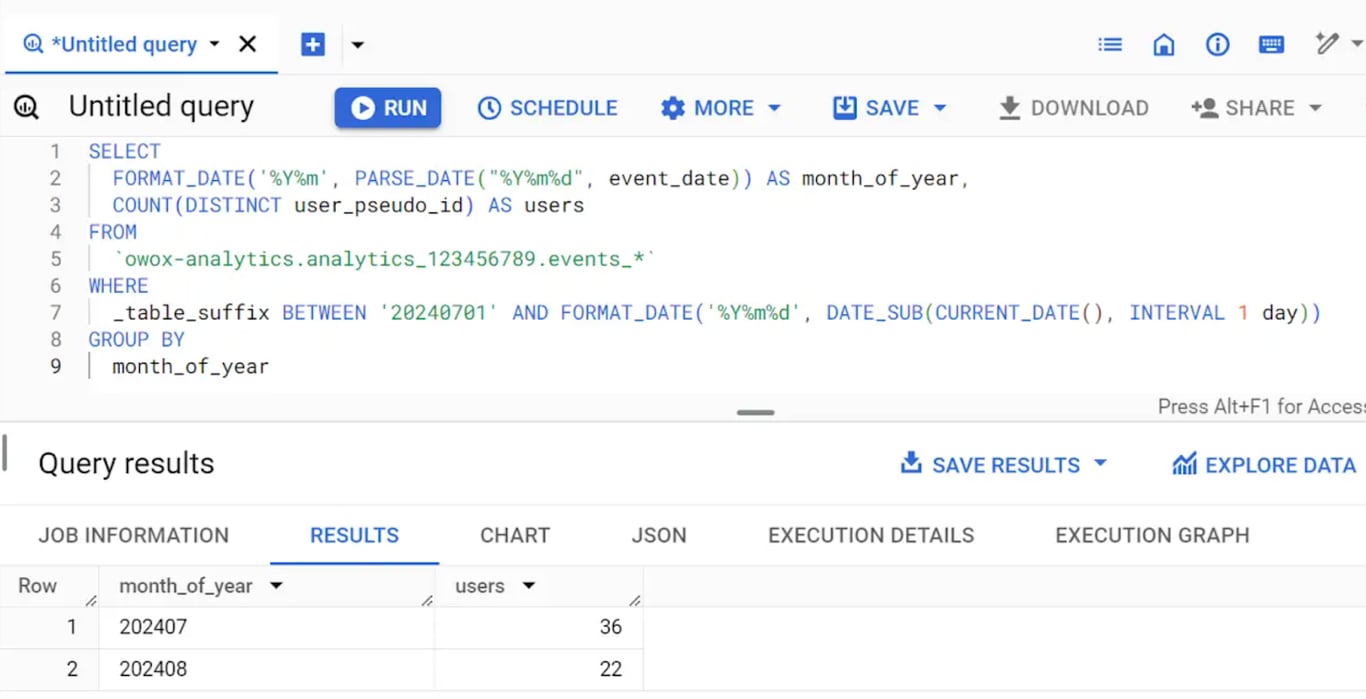1366x699 pixels.
Task: Click GROUP BY keyword on line 8
Action: 136,339
